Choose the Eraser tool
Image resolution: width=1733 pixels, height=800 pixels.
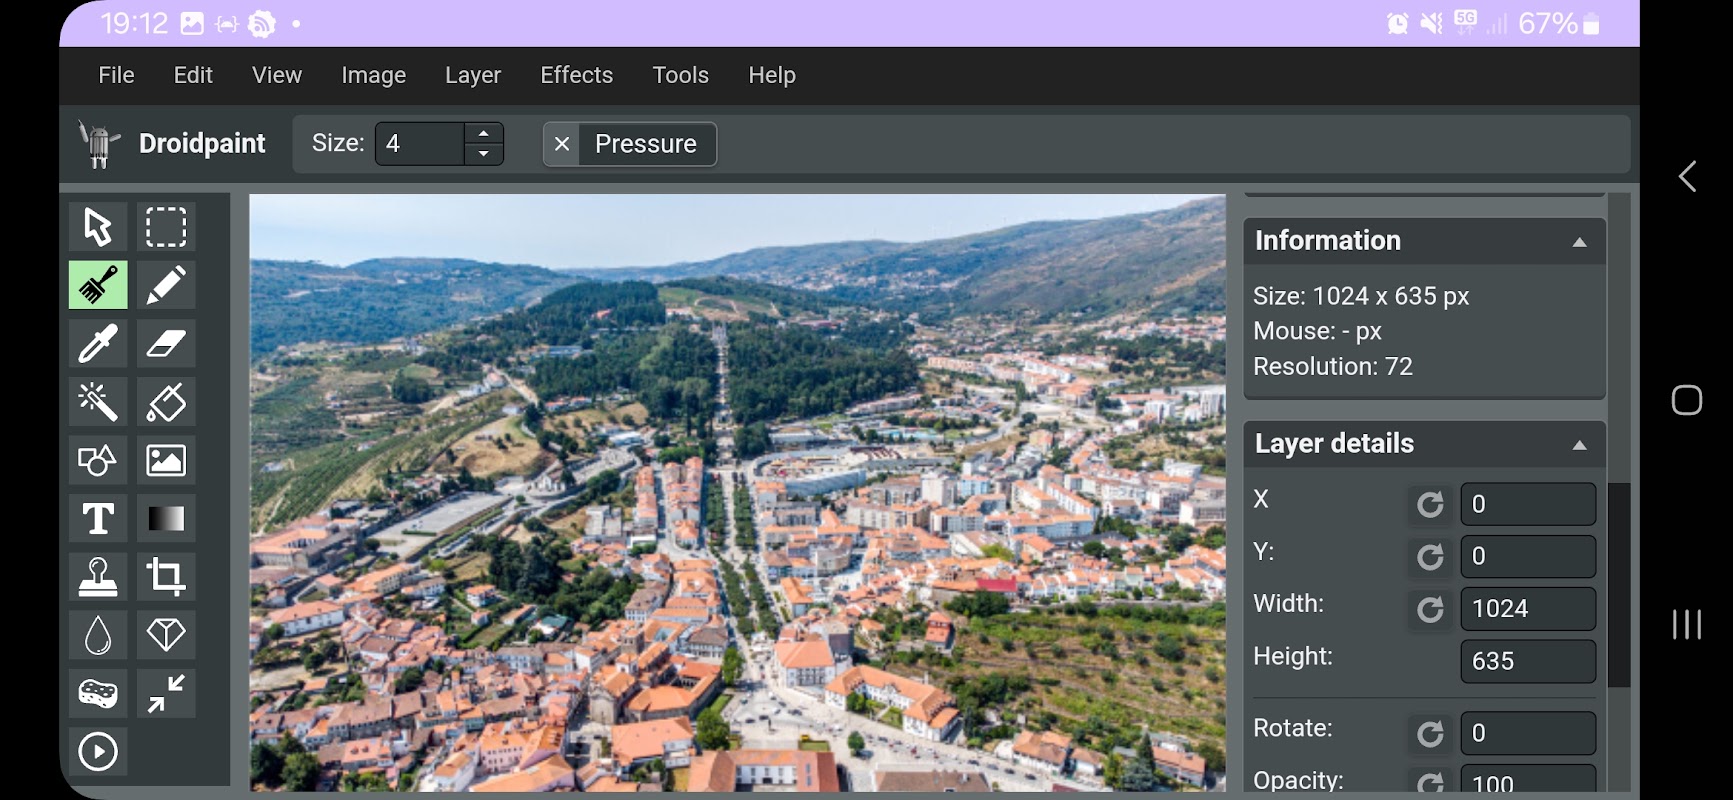tap(166, 343)
